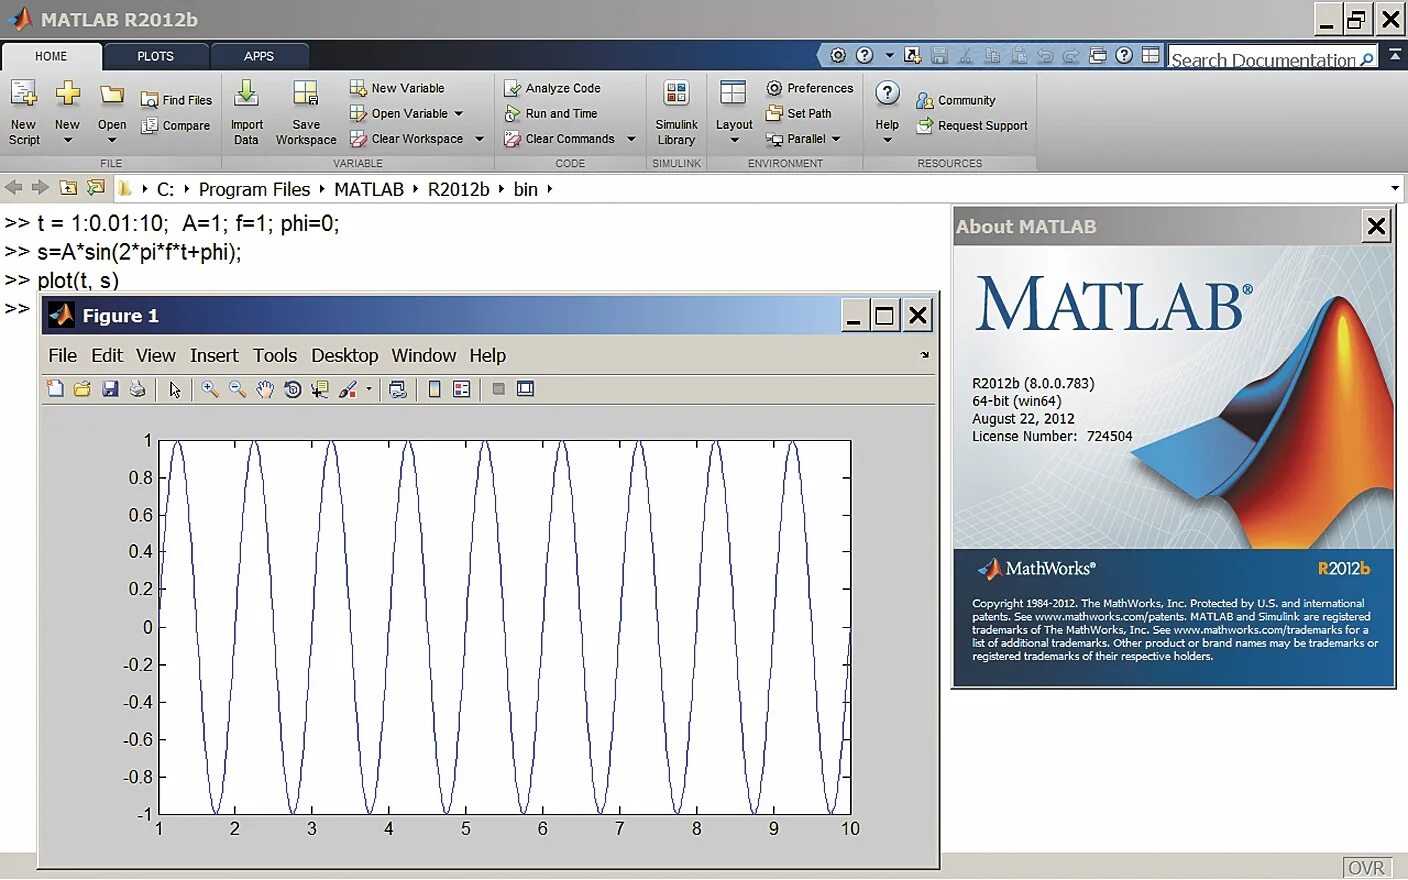The image size is (1408, 880).
Task: Toggle the Data Cursor tool
Action: [319, 389]
